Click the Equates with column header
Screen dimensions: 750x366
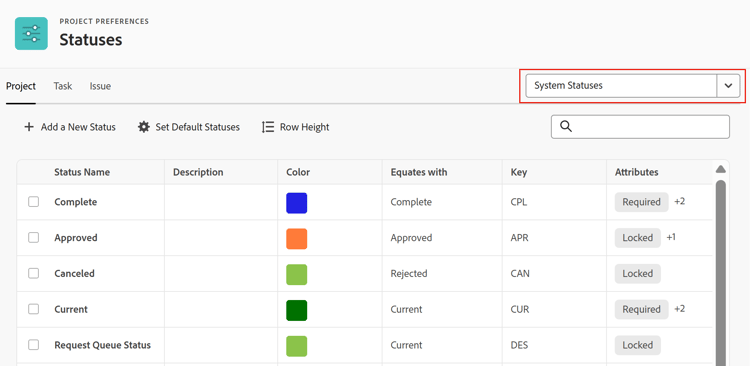point(419,172)
